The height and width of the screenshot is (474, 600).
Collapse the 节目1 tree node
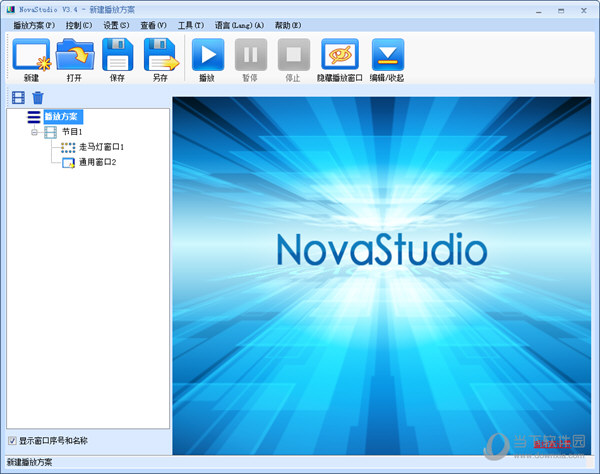coord(34,132)
